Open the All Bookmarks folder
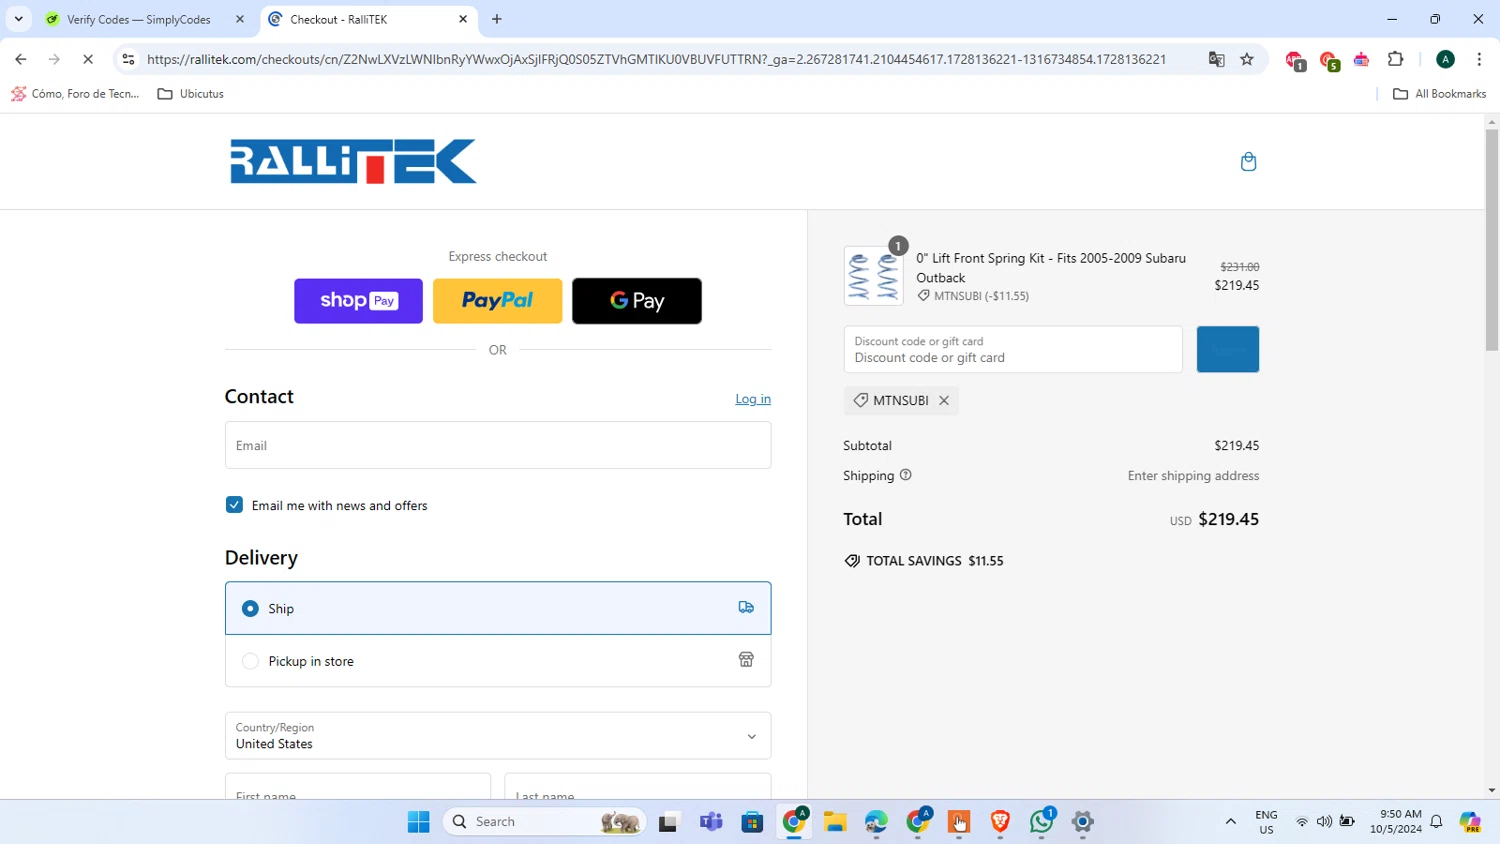Viewport: 1500px width, 844px height. pyautogui.click(x=1440, y=94)
